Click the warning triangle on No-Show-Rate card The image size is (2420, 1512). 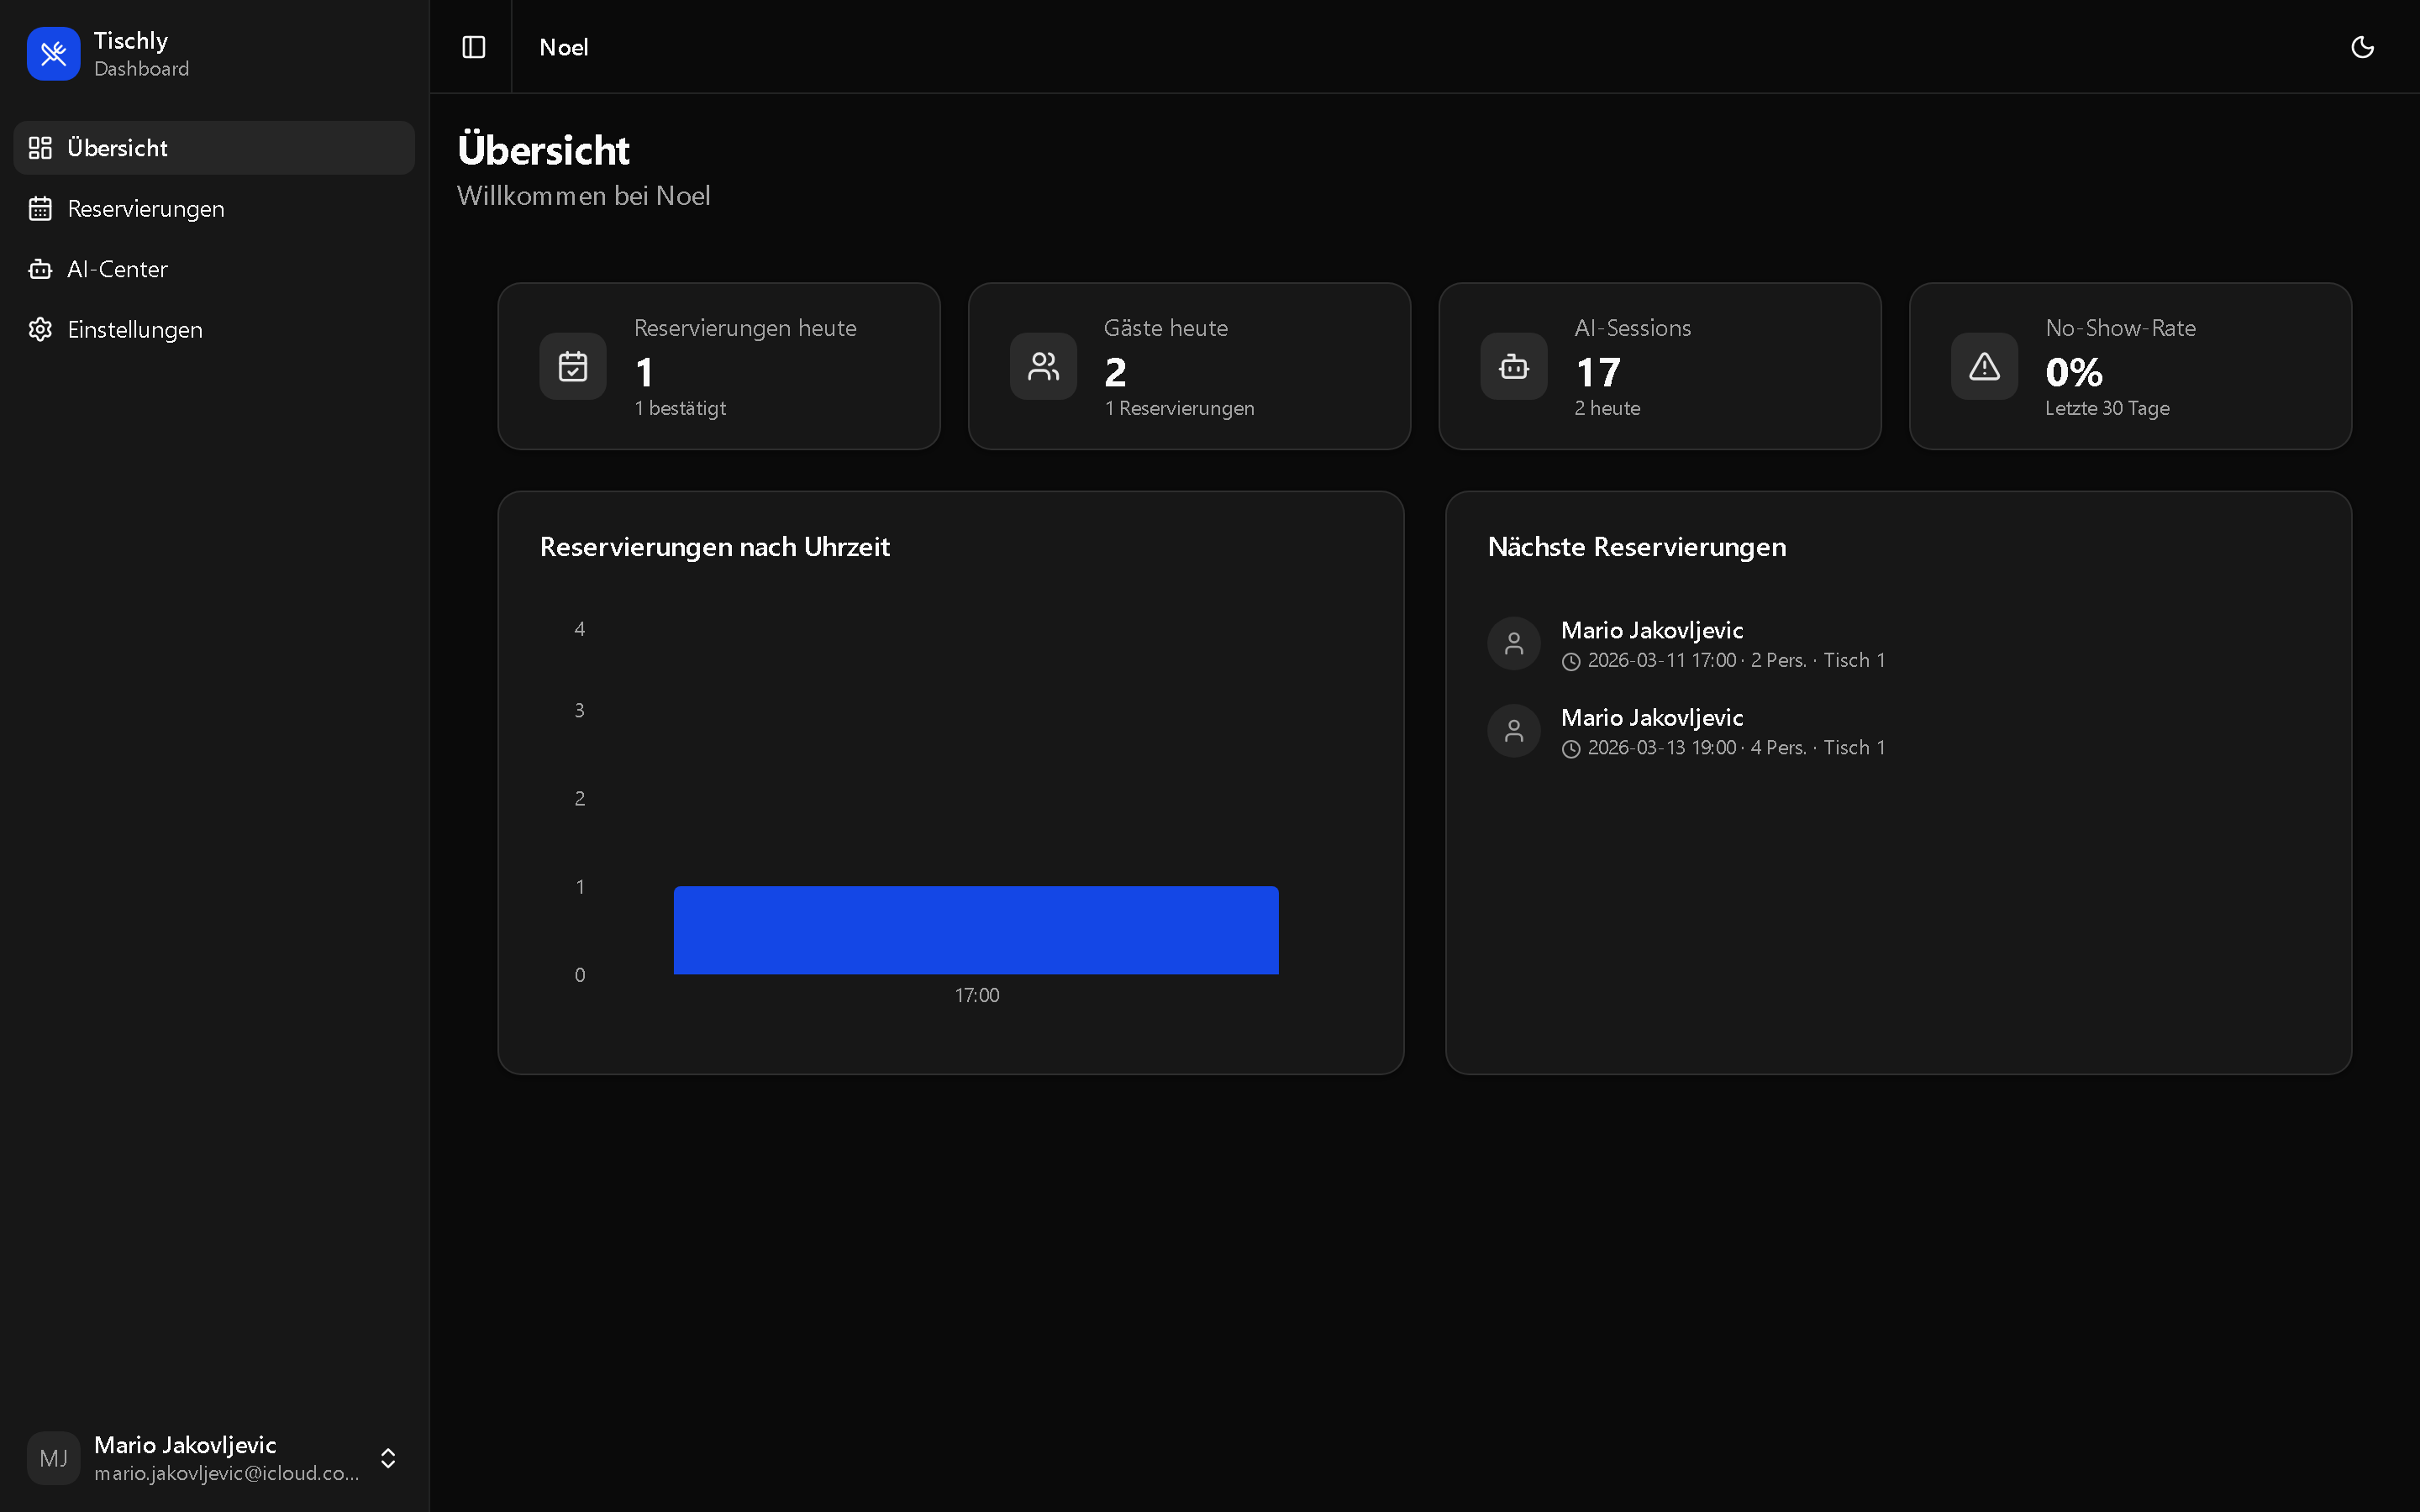(1982, 366)
